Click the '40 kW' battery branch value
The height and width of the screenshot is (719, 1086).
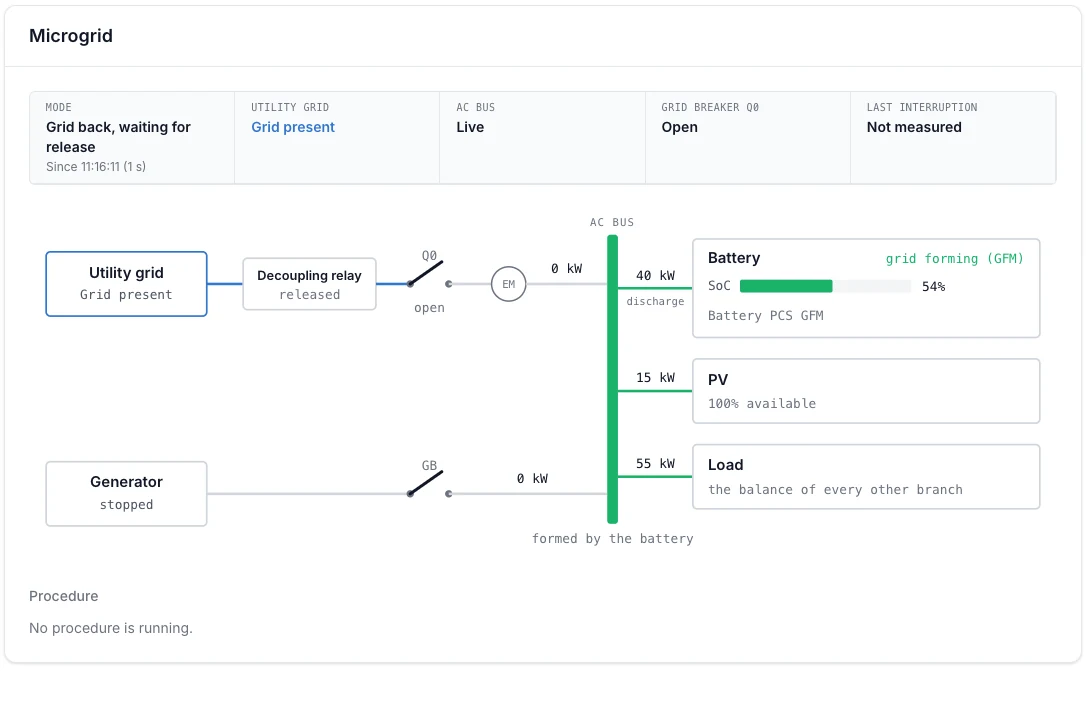(x=655, y=276)
